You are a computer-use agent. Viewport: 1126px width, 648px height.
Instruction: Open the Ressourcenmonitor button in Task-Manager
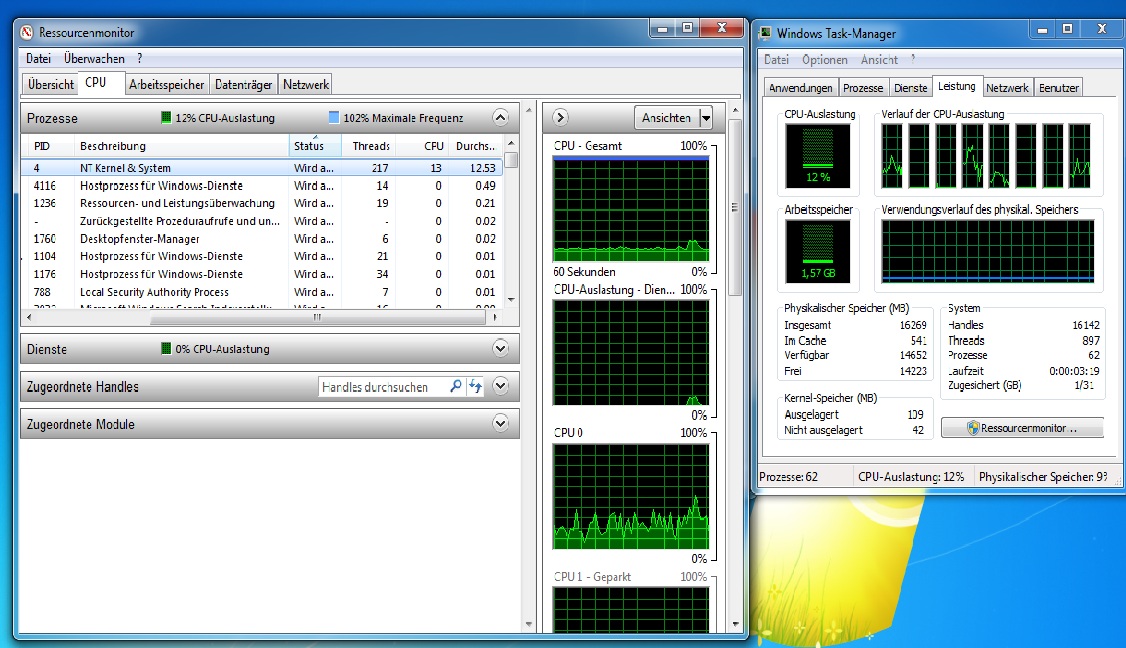[1023, 427]
